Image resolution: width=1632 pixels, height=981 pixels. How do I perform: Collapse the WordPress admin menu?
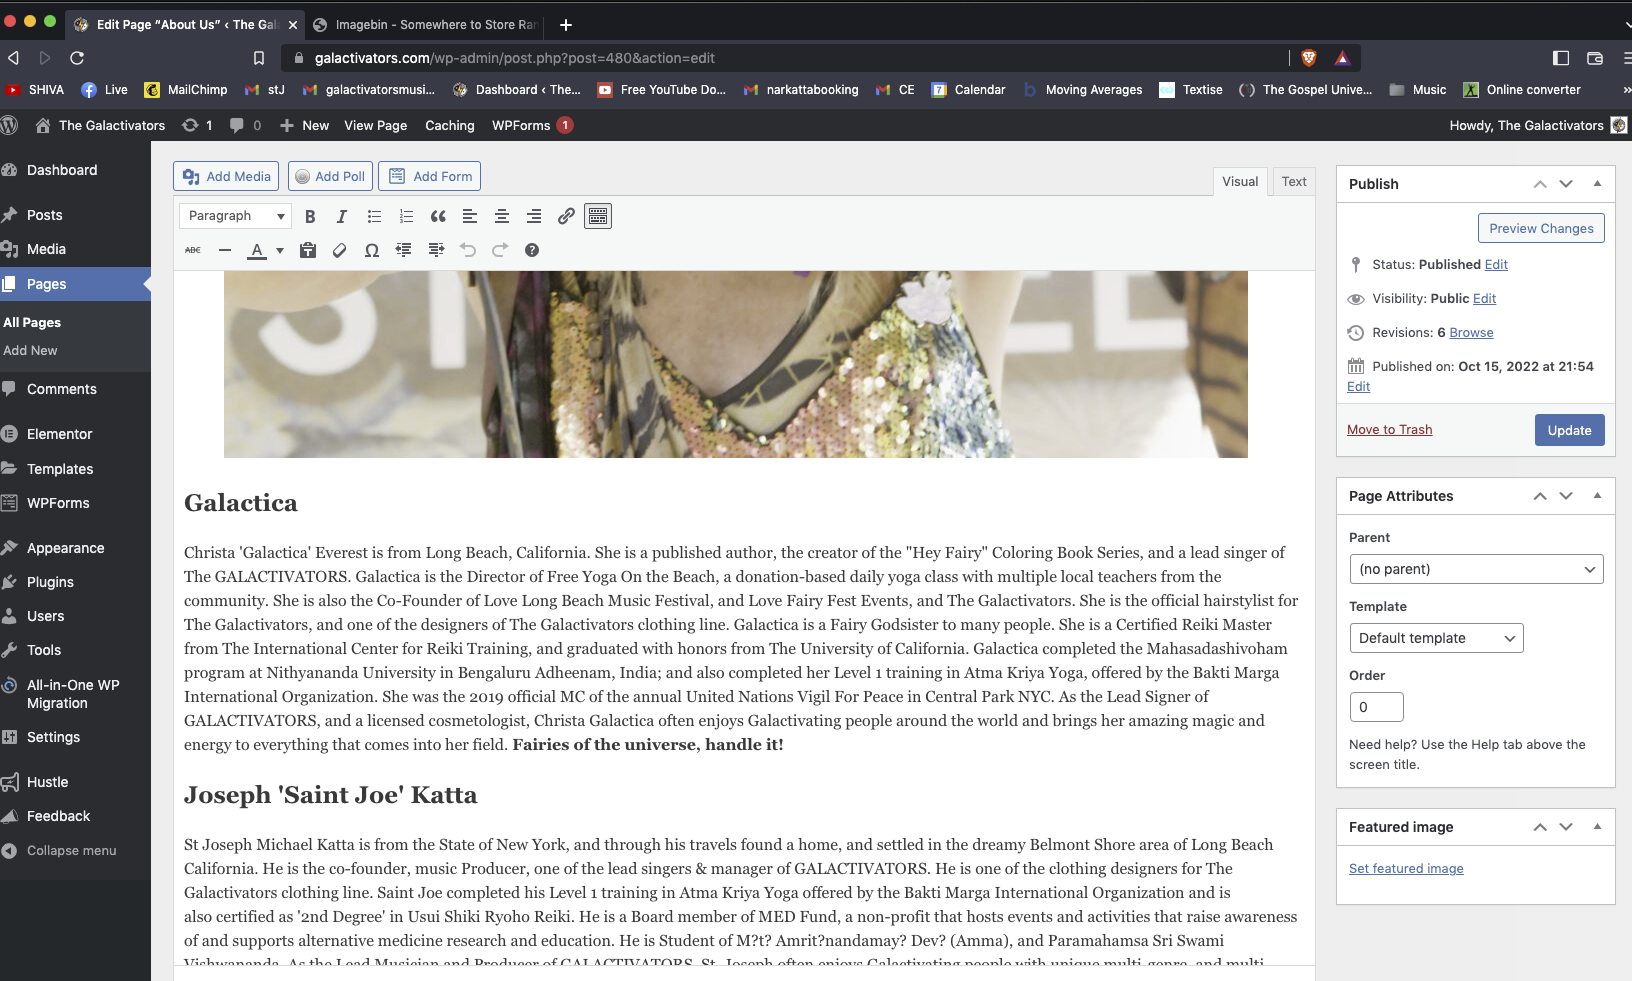coord(75,850)
